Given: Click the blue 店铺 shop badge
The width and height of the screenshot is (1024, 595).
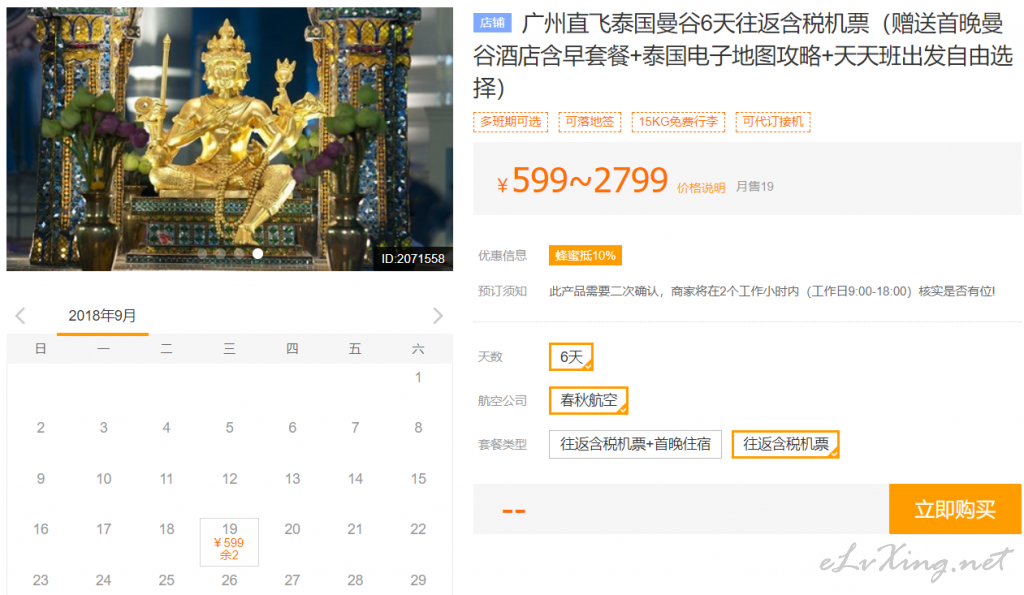Looking at the screenshot, I should click(492, 23).
